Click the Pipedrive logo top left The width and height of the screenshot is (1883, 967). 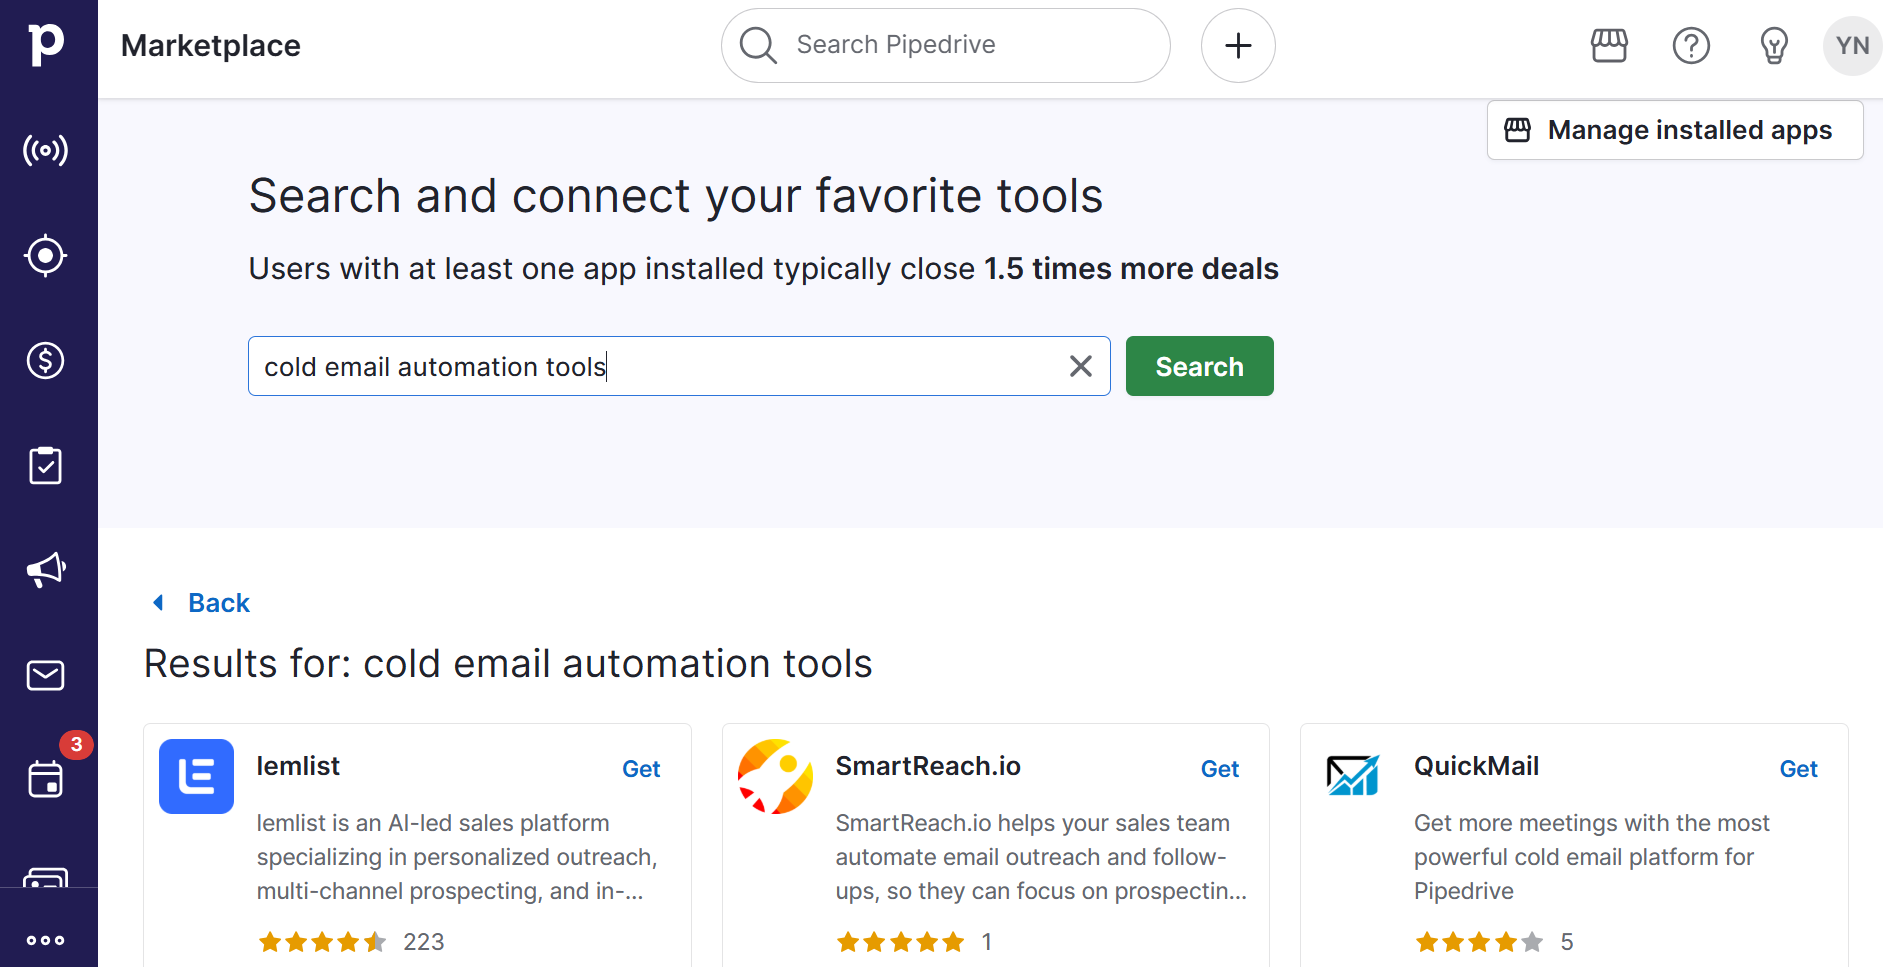pos(45,44)
